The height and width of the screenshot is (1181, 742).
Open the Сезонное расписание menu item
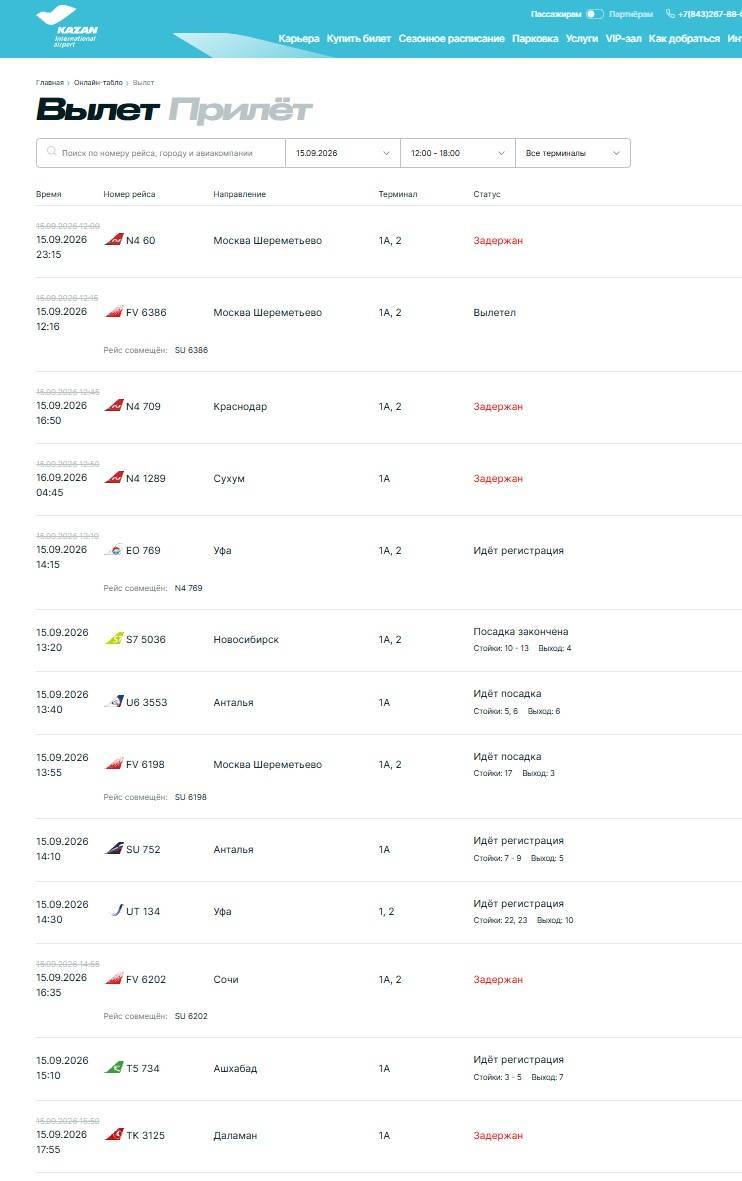(451, 38)
